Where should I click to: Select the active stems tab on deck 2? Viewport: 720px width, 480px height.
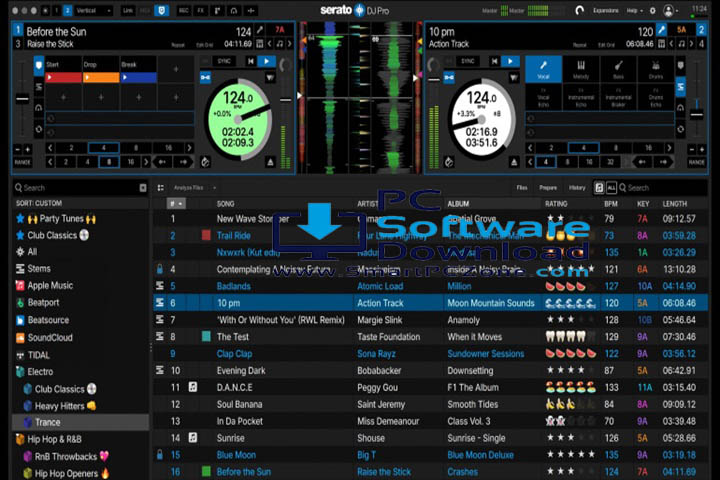[681, 86]
